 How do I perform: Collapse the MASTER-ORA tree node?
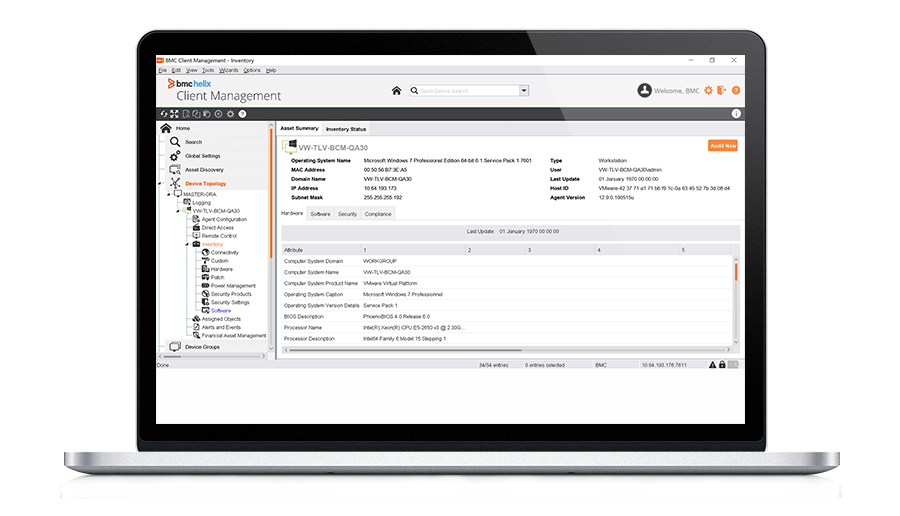coord(167,194)
